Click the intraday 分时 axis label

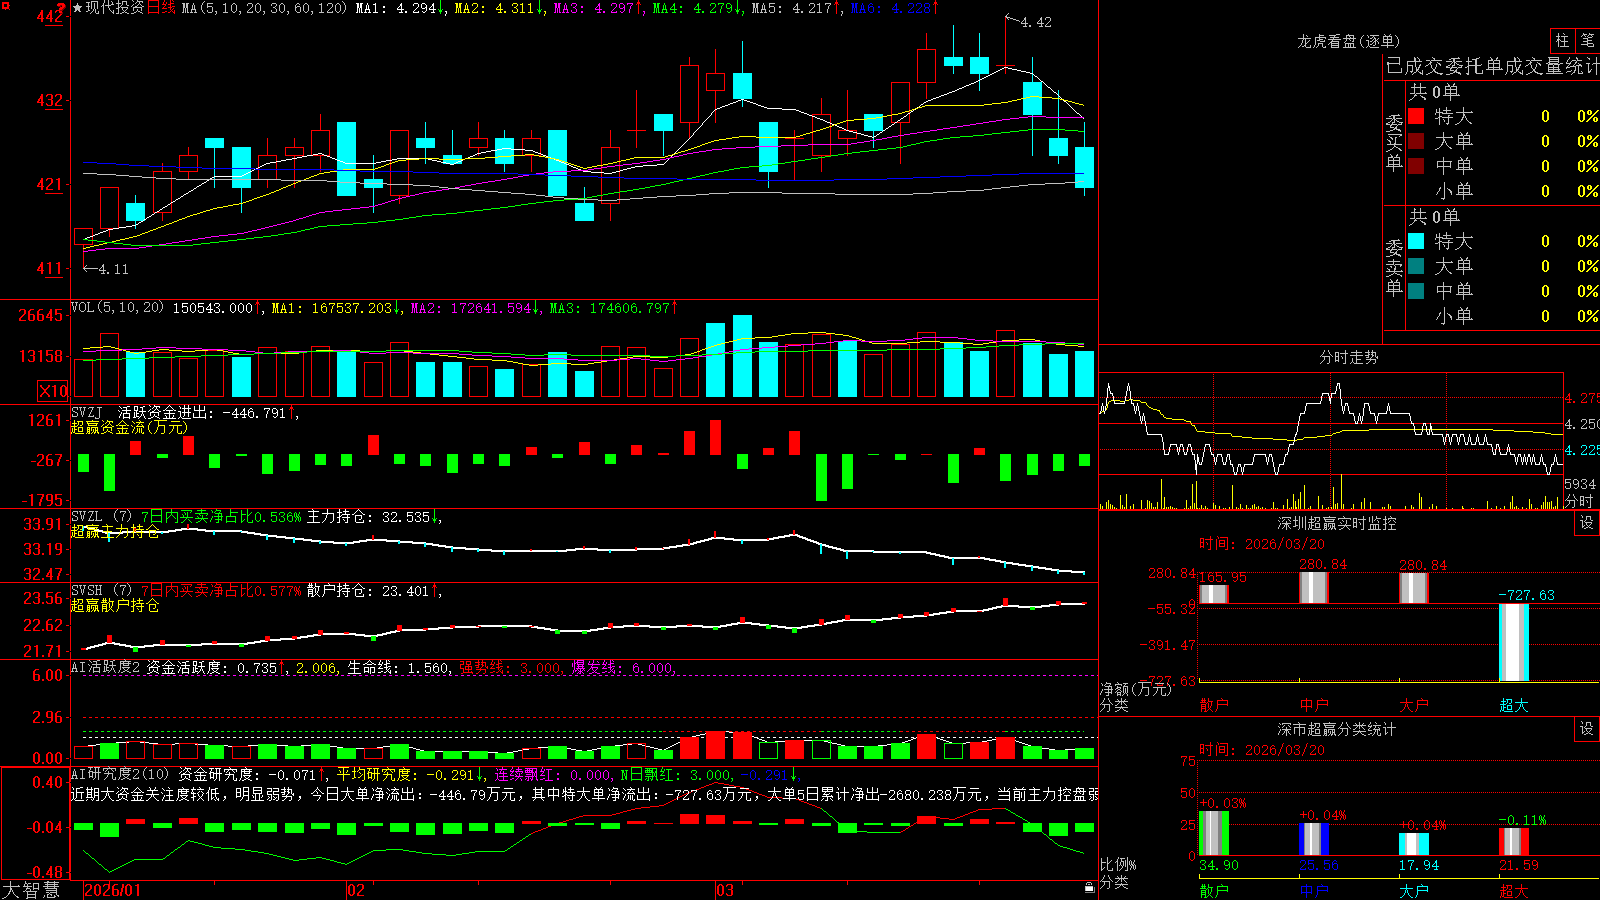pyautogui.click(x=1579, y=501)
